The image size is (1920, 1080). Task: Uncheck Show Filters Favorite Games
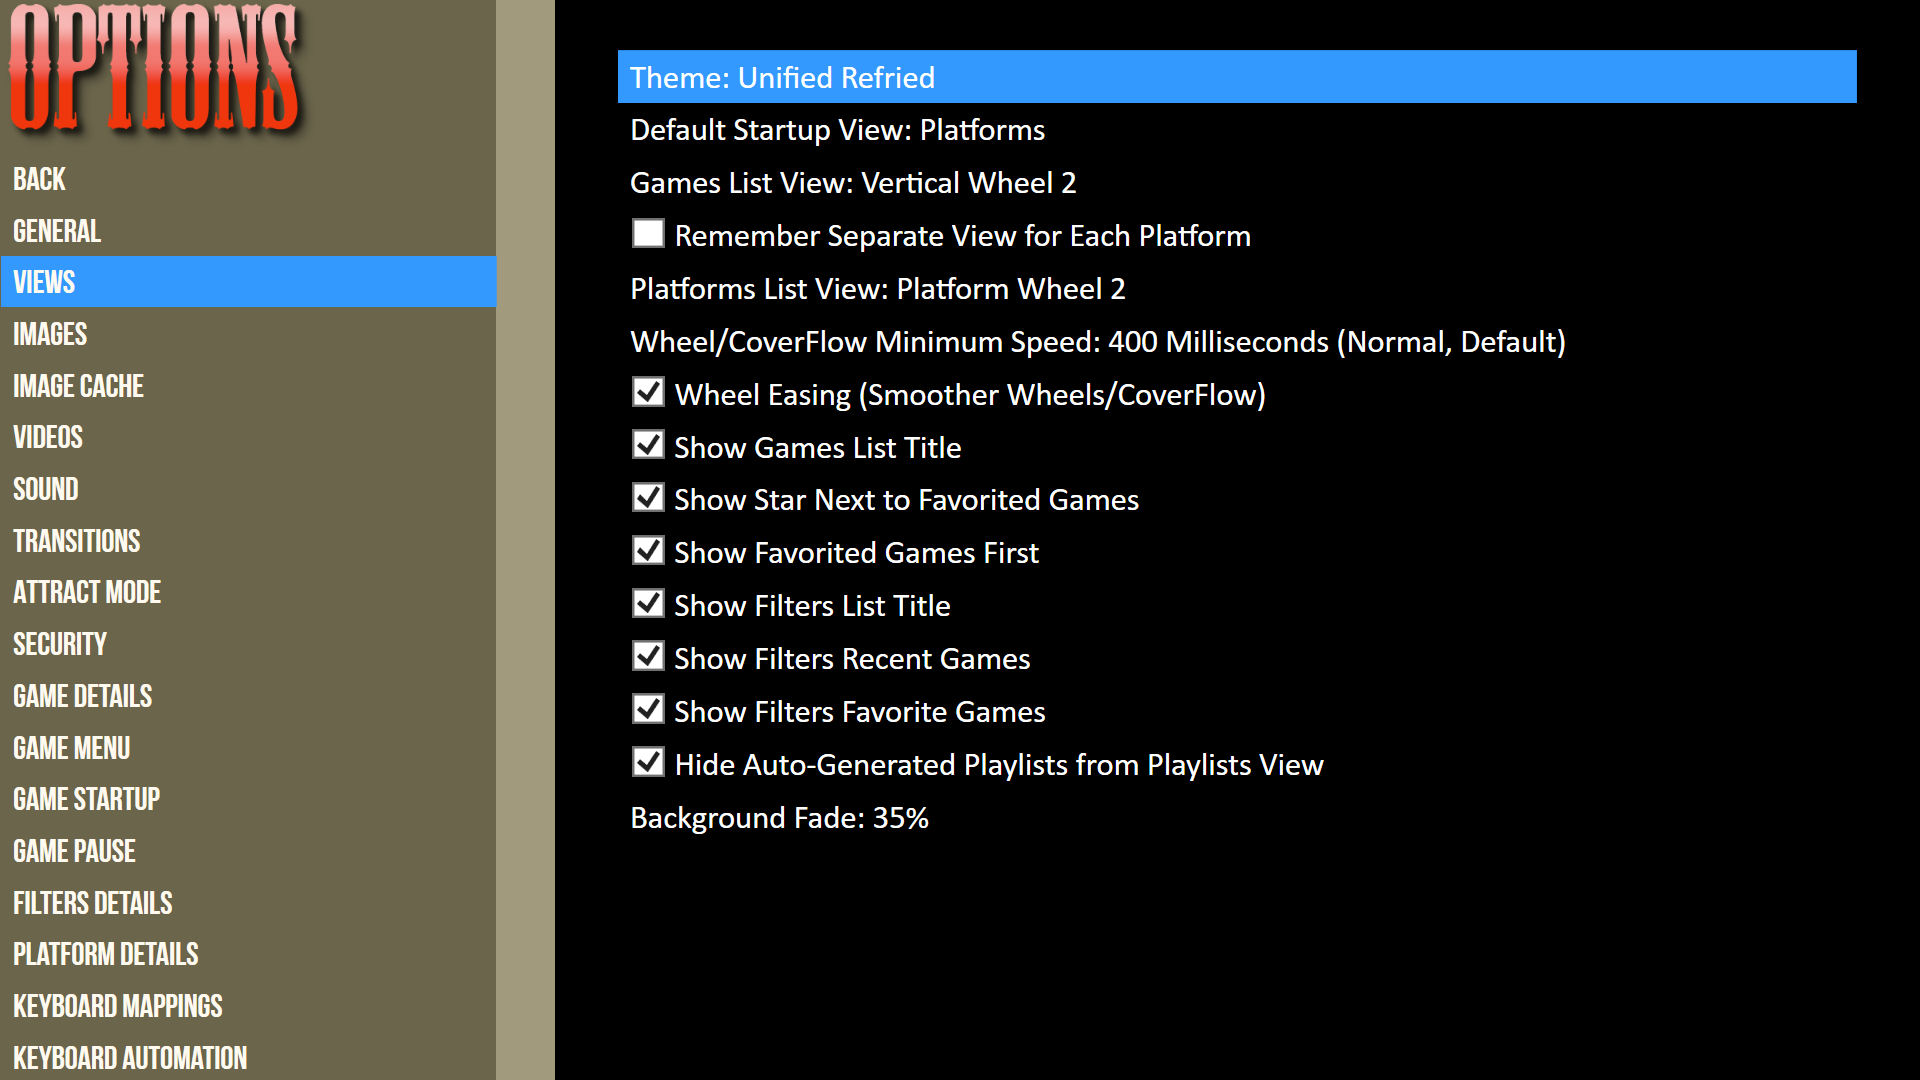(x=648, y=710)
